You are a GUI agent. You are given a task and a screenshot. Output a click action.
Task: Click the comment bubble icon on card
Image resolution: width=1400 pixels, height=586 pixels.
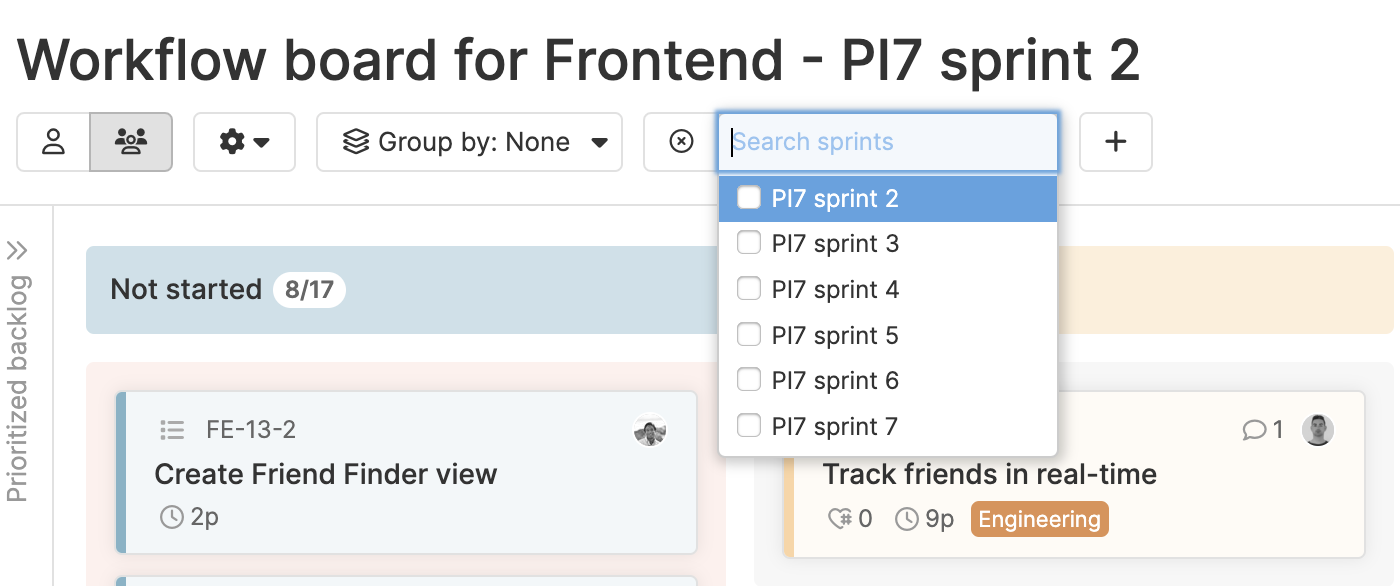(x=1253, y=430)
